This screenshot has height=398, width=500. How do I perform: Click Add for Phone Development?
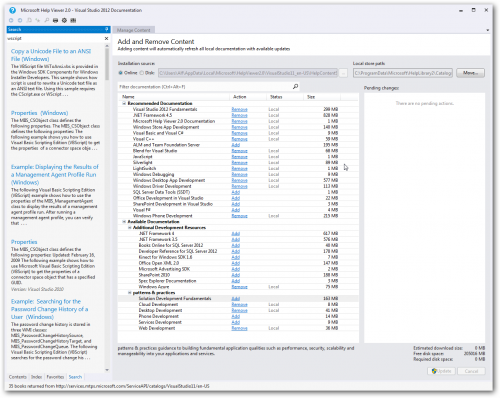[x=236, y=316]
